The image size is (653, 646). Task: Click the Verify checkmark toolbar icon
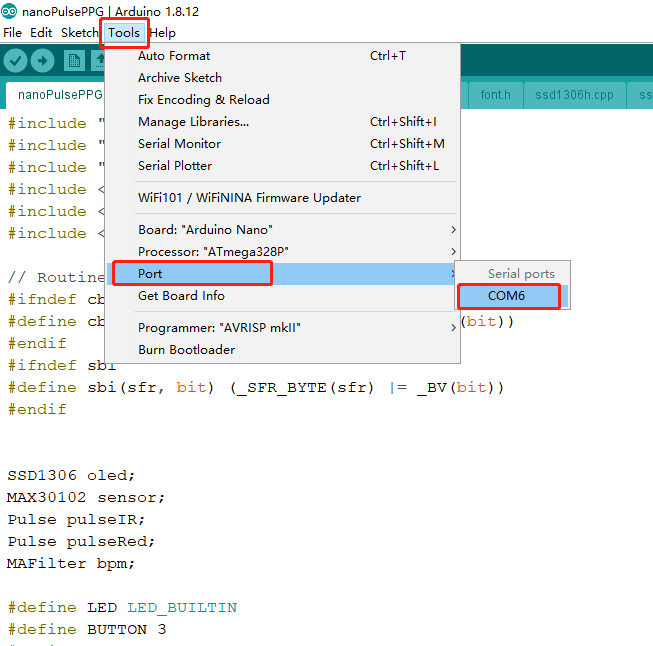click(15, 61)
